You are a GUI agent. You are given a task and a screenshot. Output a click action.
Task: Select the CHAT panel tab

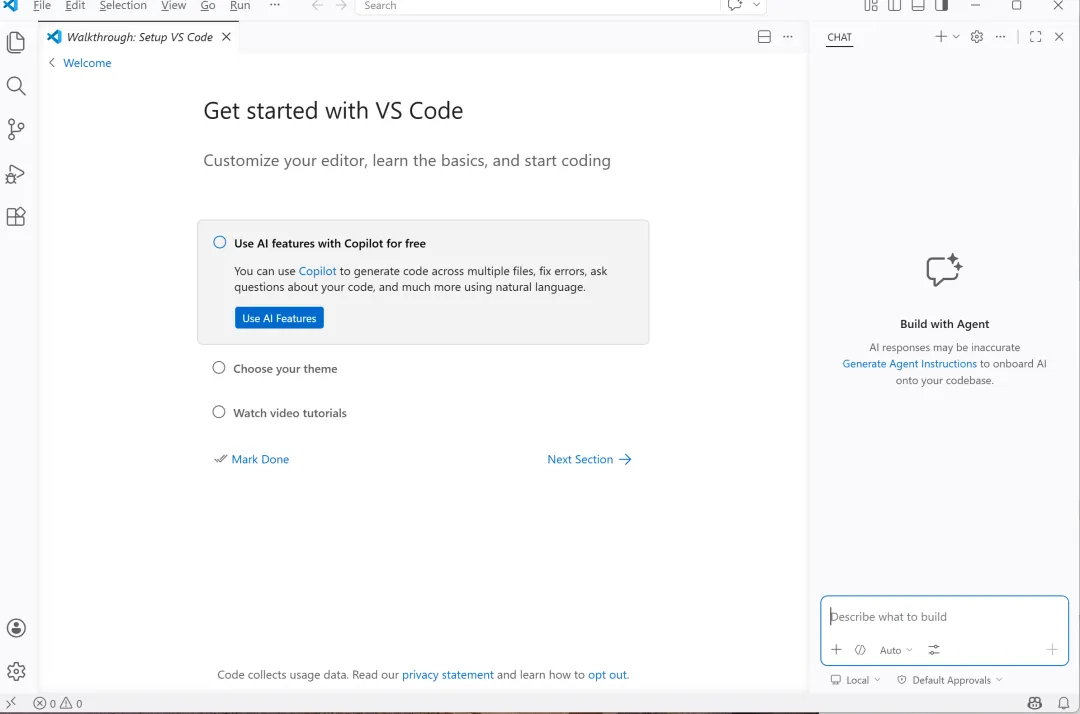(839, 37)
